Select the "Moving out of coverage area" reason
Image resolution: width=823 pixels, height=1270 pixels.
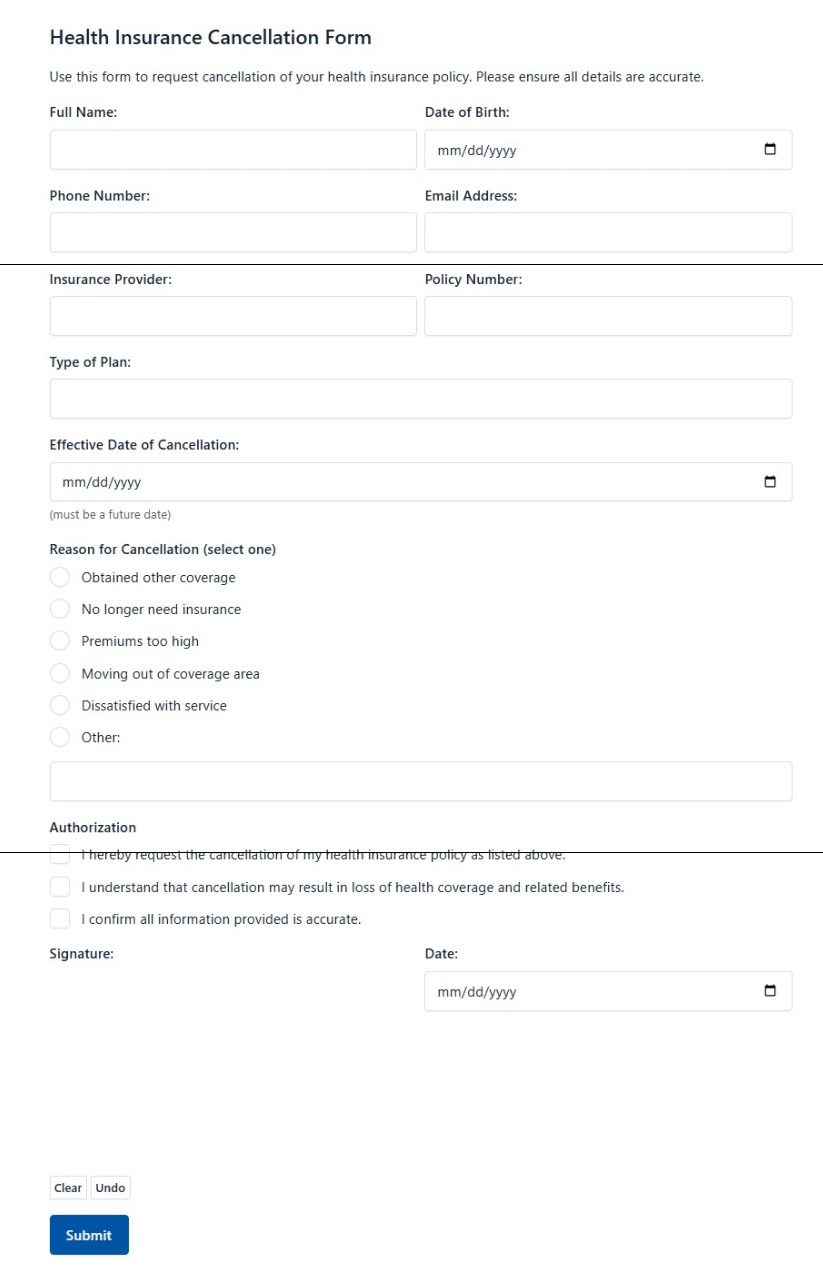point(60,673)
